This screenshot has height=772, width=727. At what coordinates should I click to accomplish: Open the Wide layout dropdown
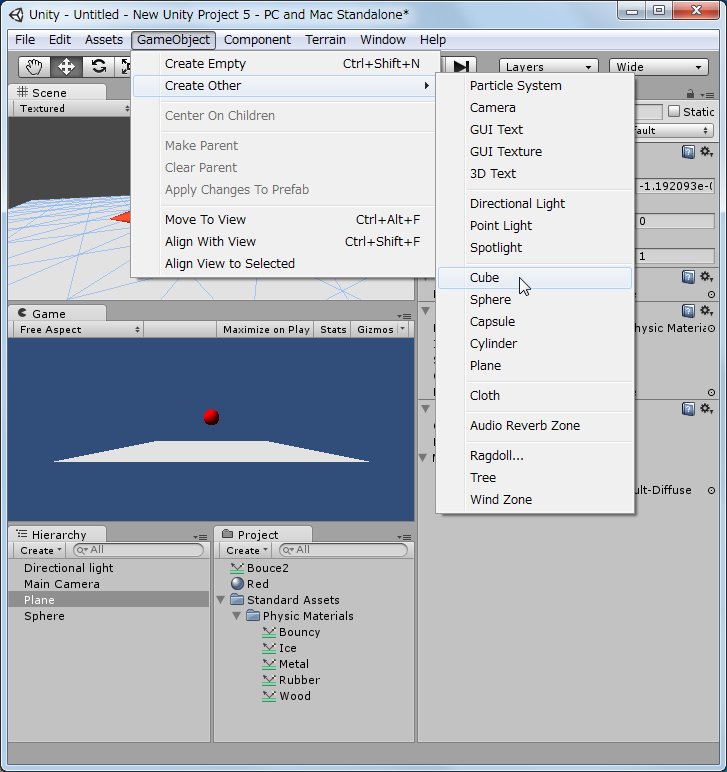click(659, 67)
